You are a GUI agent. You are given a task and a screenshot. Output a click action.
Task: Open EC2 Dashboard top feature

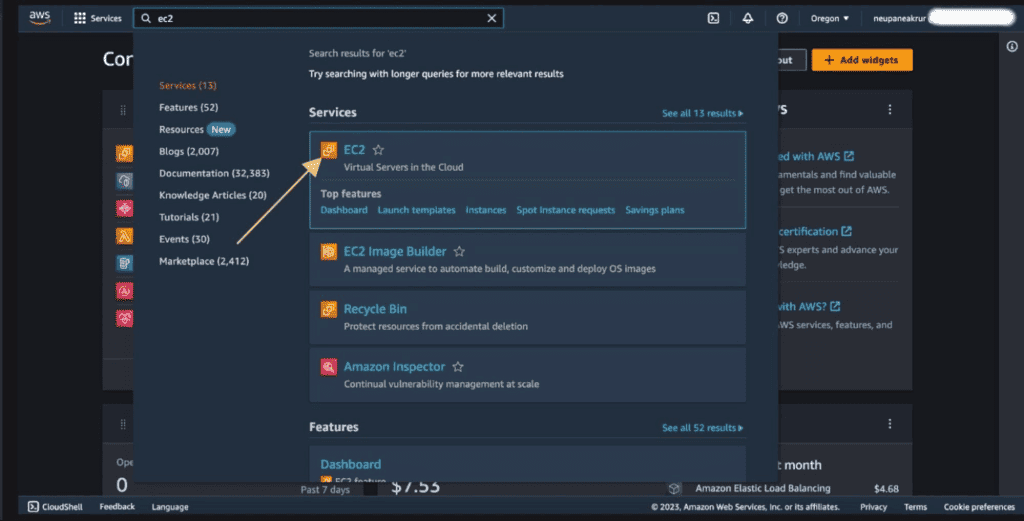tap(344, 210)
